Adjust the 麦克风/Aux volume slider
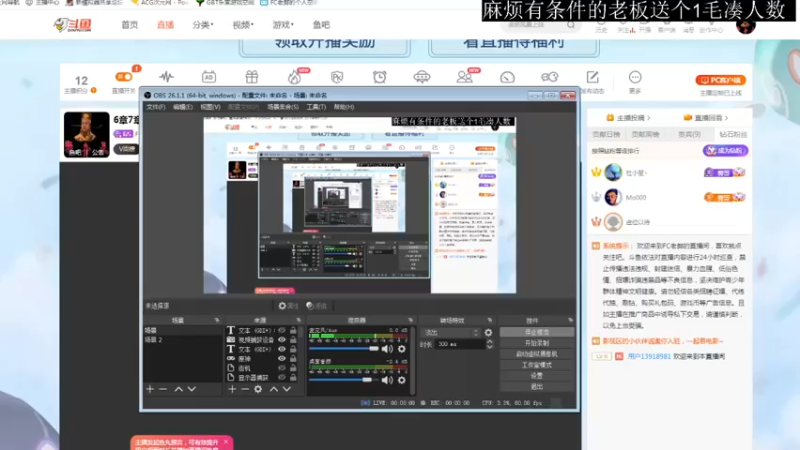 click(344, 348)
